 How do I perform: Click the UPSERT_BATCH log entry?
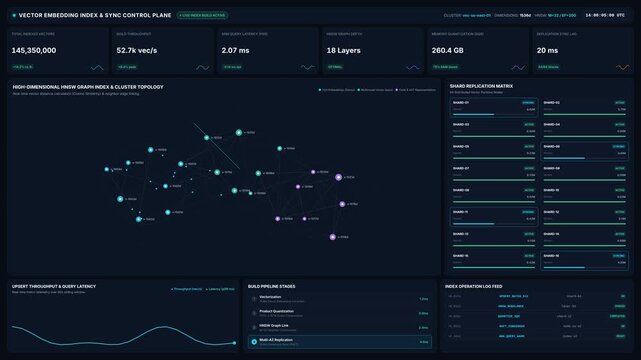pyautogui.click(x=536, y=296)
